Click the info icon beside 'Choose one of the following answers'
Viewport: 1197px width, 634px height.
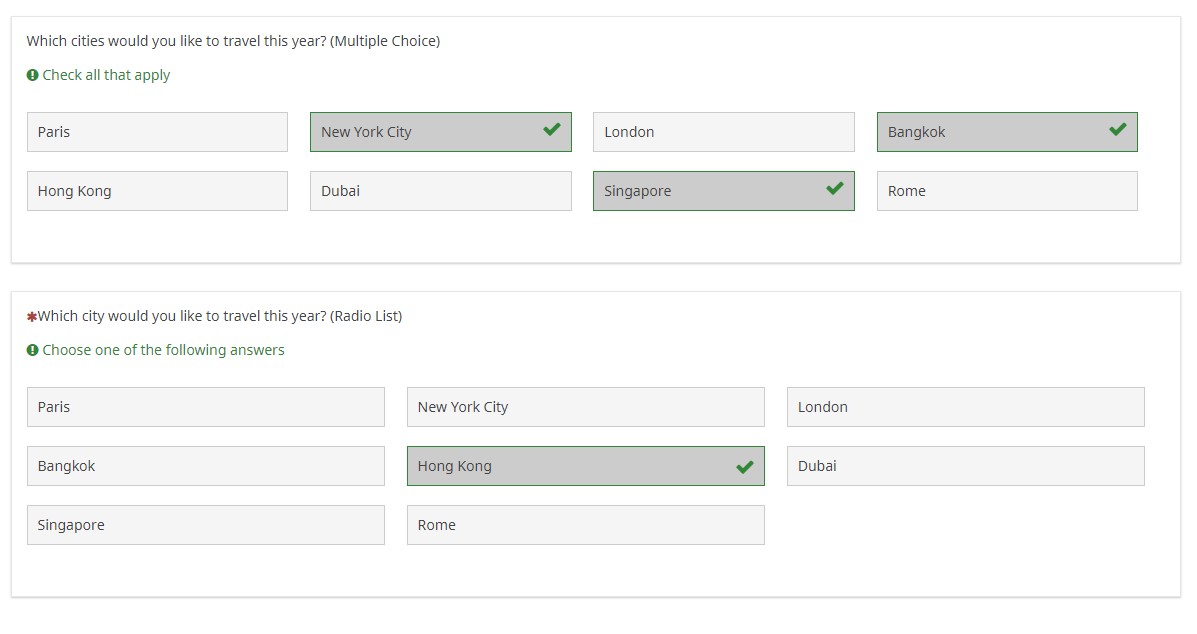pyautogui.click(x=31, y=349)
